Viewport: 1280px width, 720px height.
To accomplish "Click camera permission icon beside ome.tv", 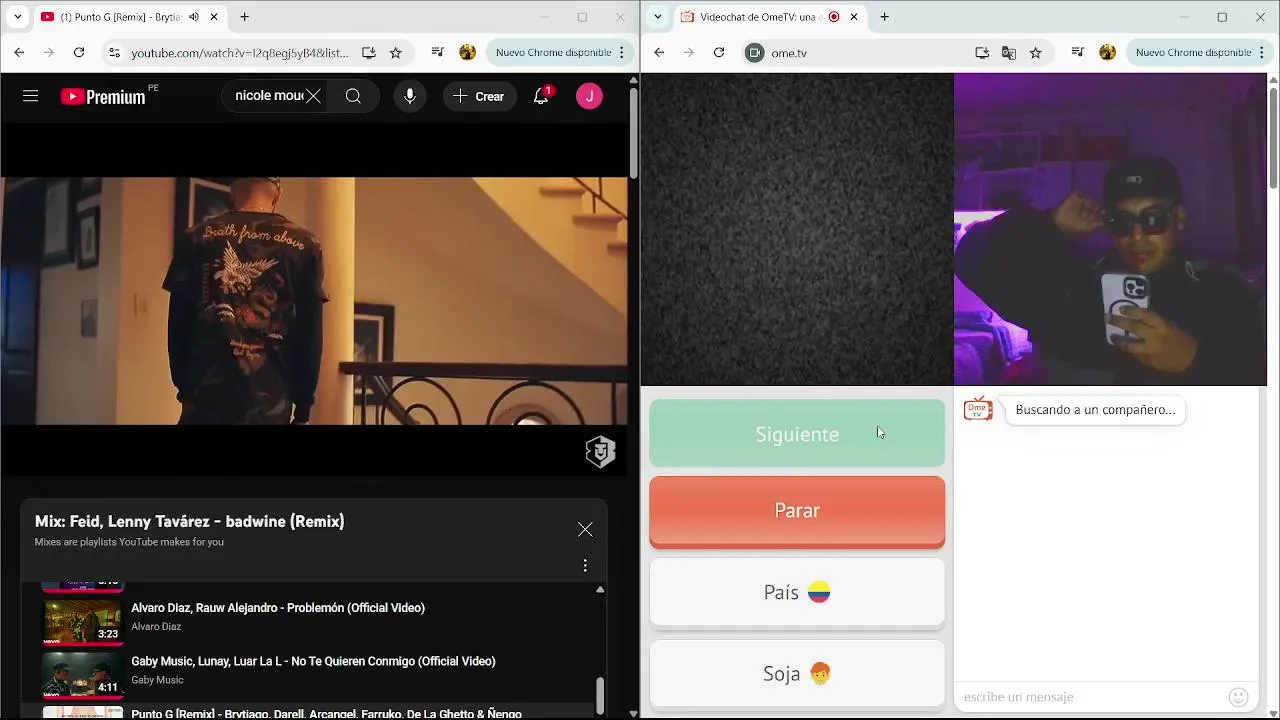I will (x=755, y=53).
